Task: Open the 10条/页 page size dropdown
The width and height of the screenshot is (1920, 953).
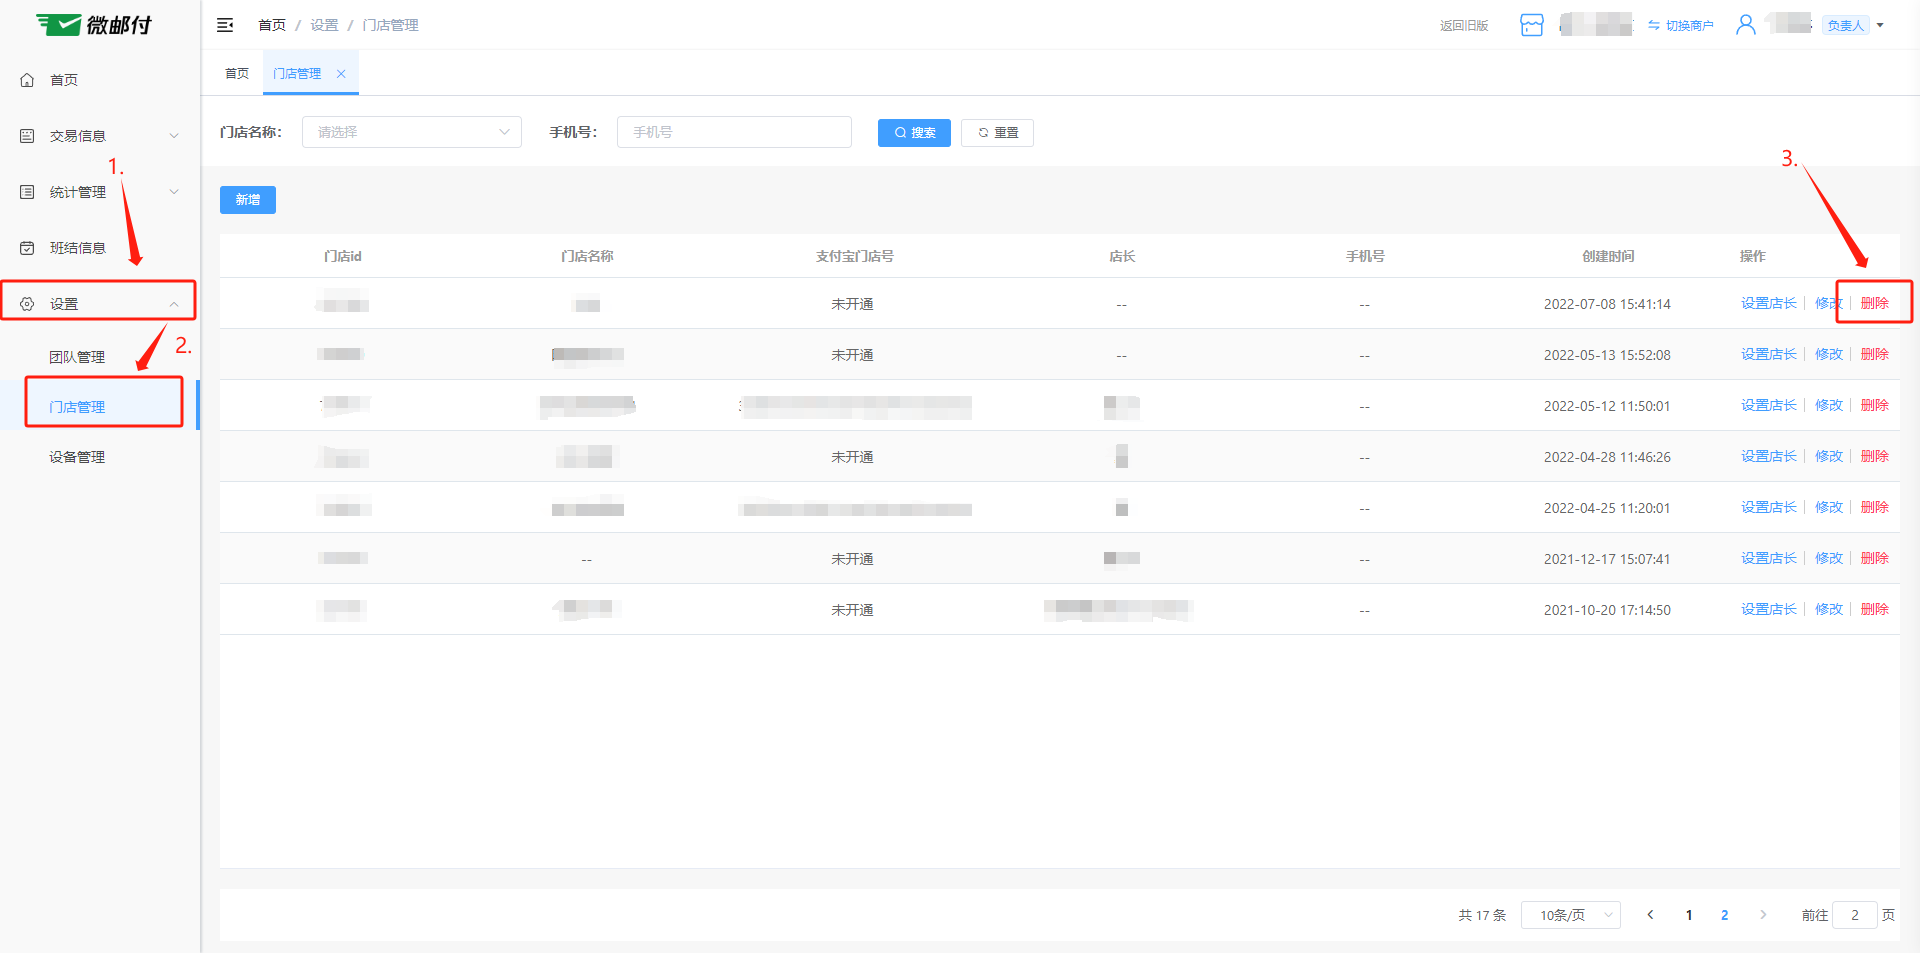Action: [x=1570, y=915]
